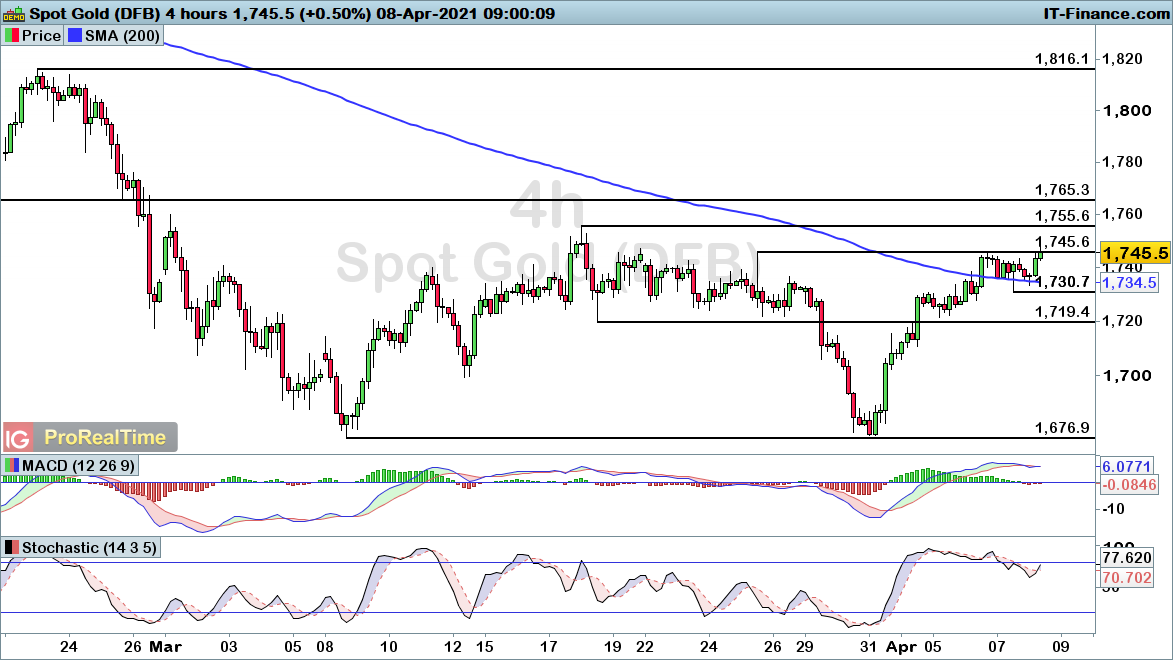Click the 1,719.4 level label

1062,311
